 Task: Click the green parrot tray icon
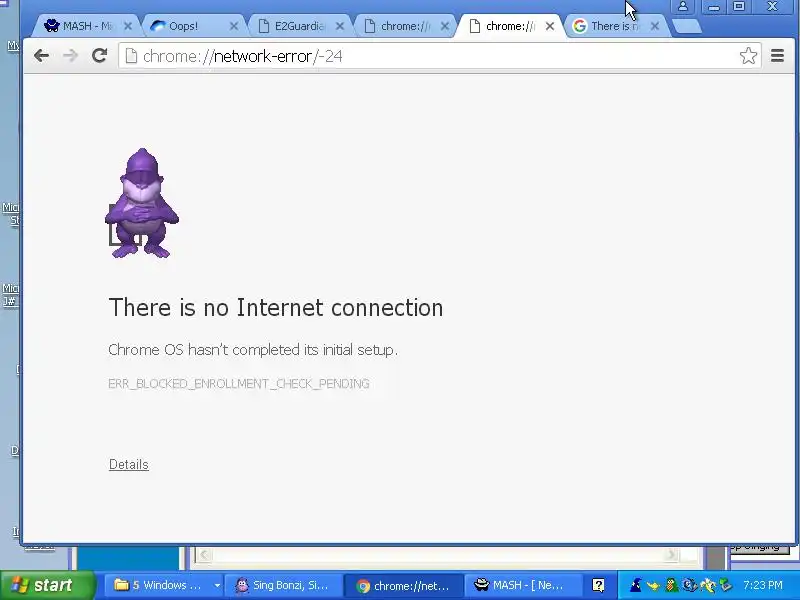coord(671,585)
